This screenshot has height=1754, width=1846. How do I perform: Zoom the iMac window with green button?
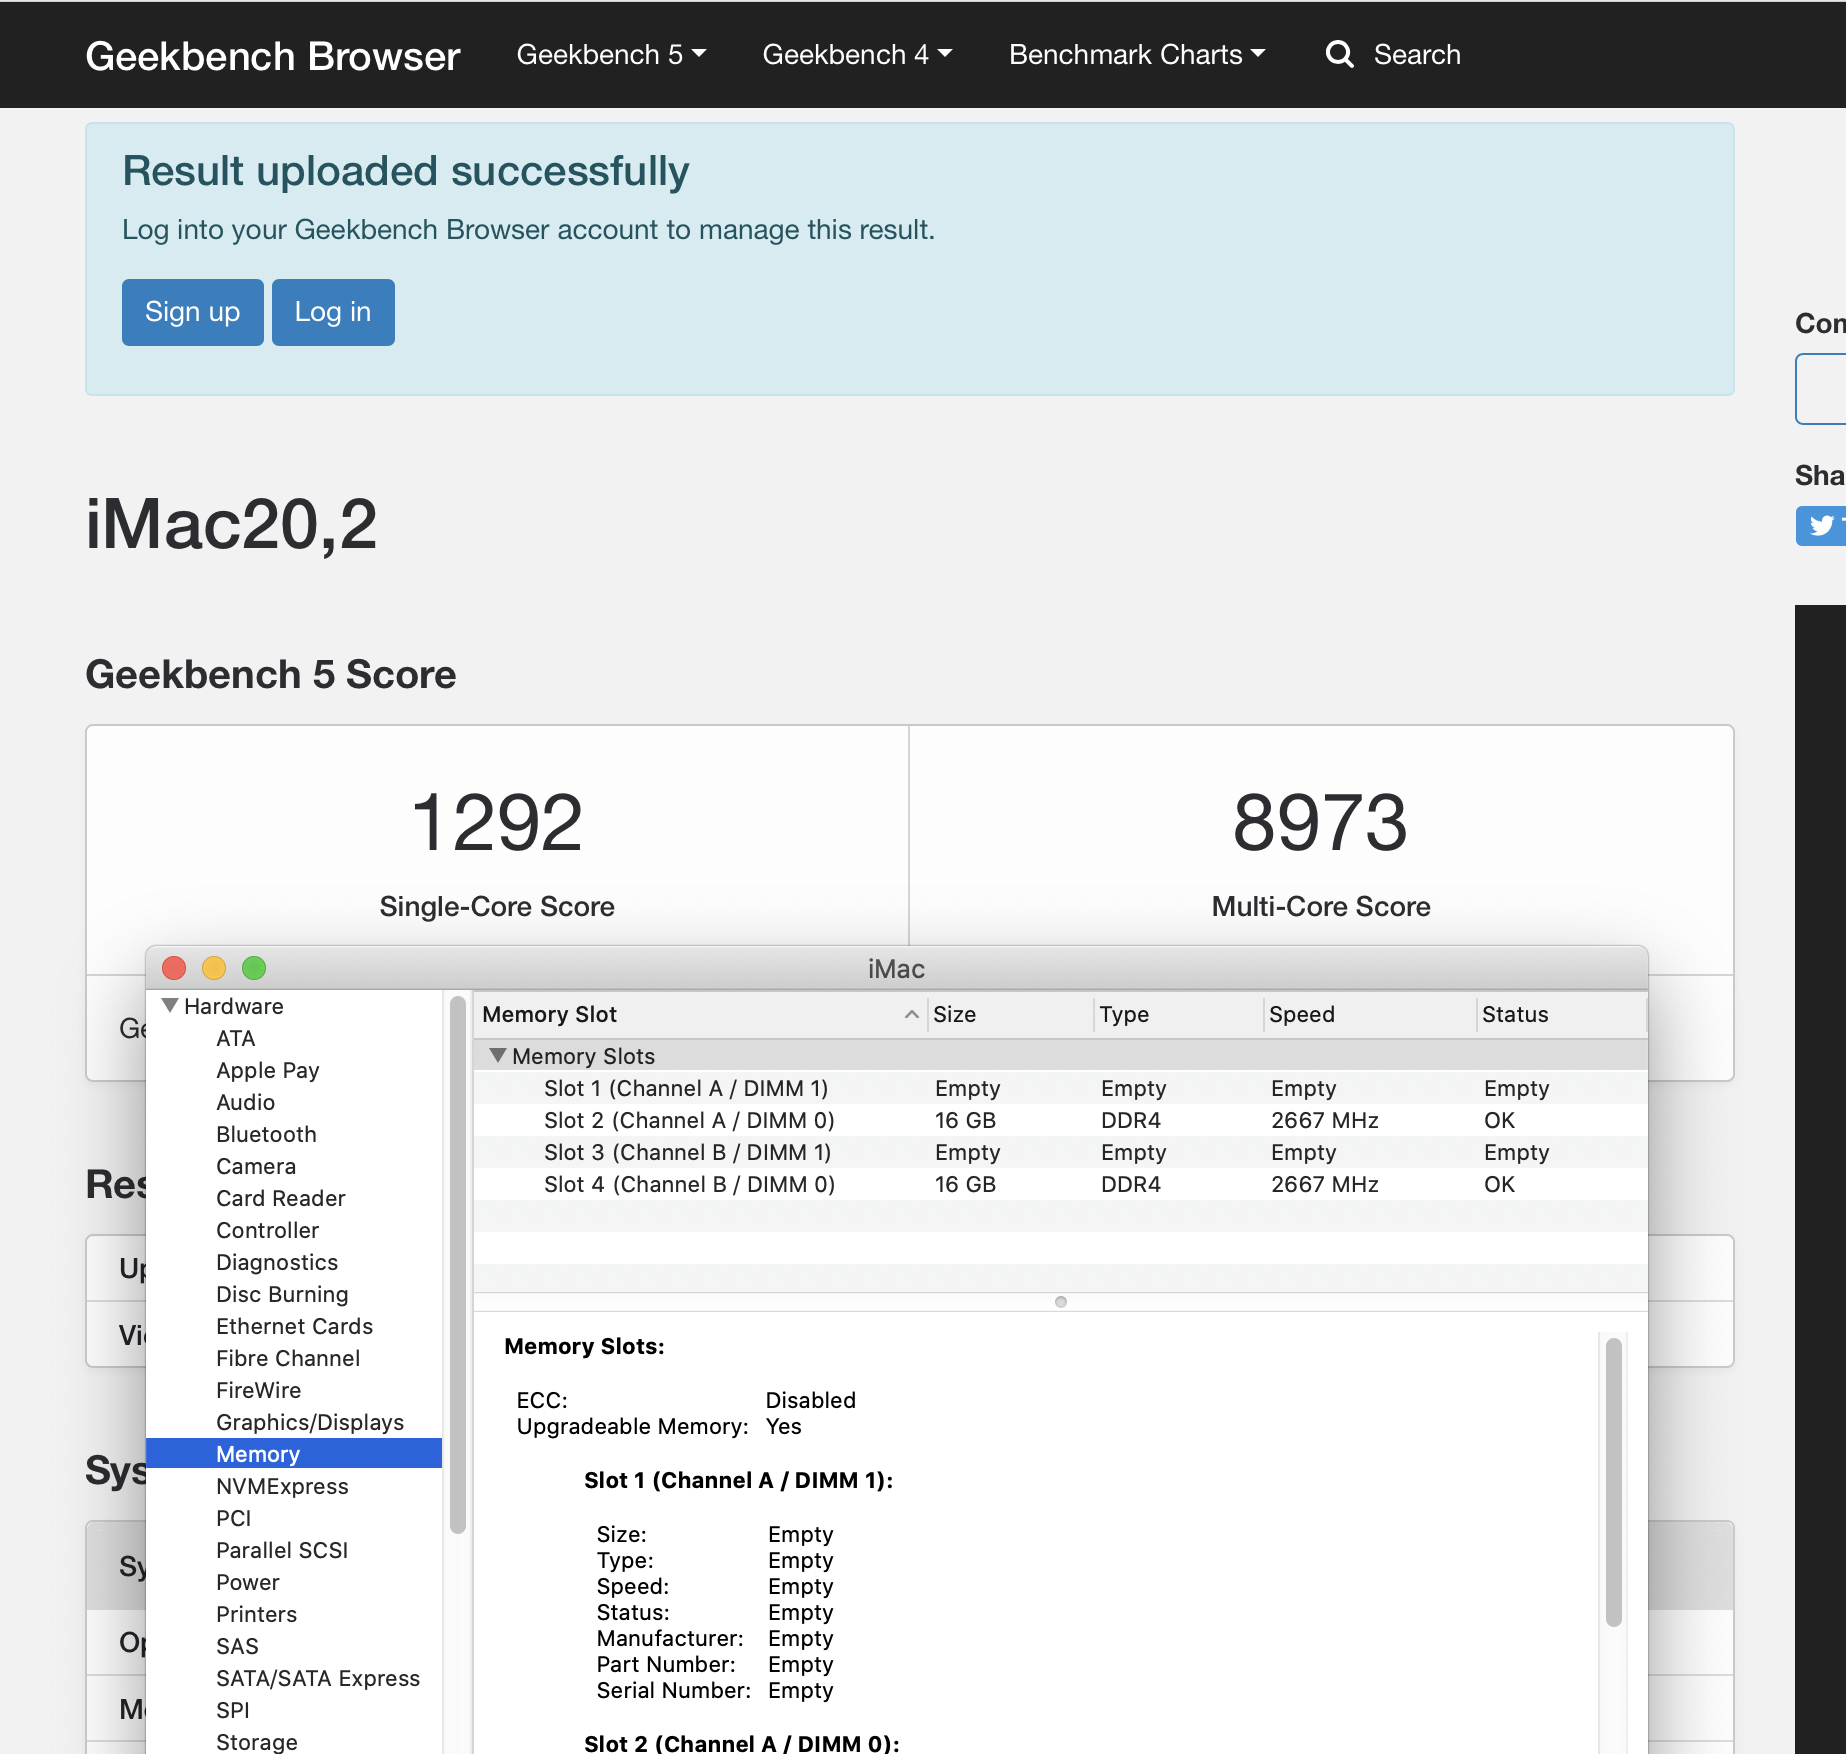point(254,968)
